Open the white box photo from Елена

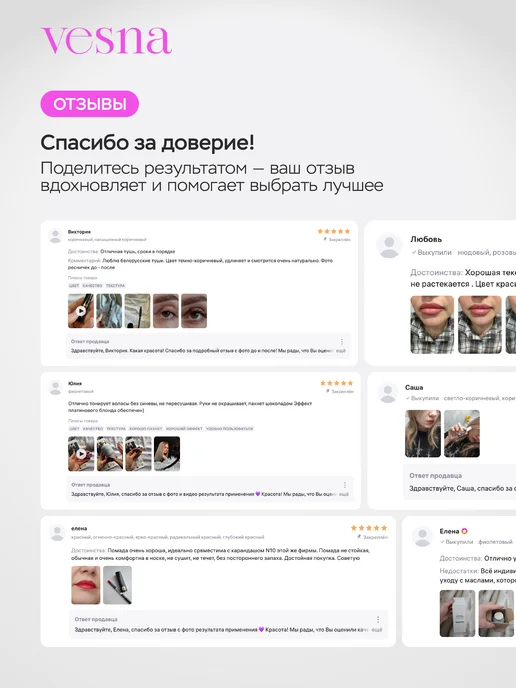point(457,613)
